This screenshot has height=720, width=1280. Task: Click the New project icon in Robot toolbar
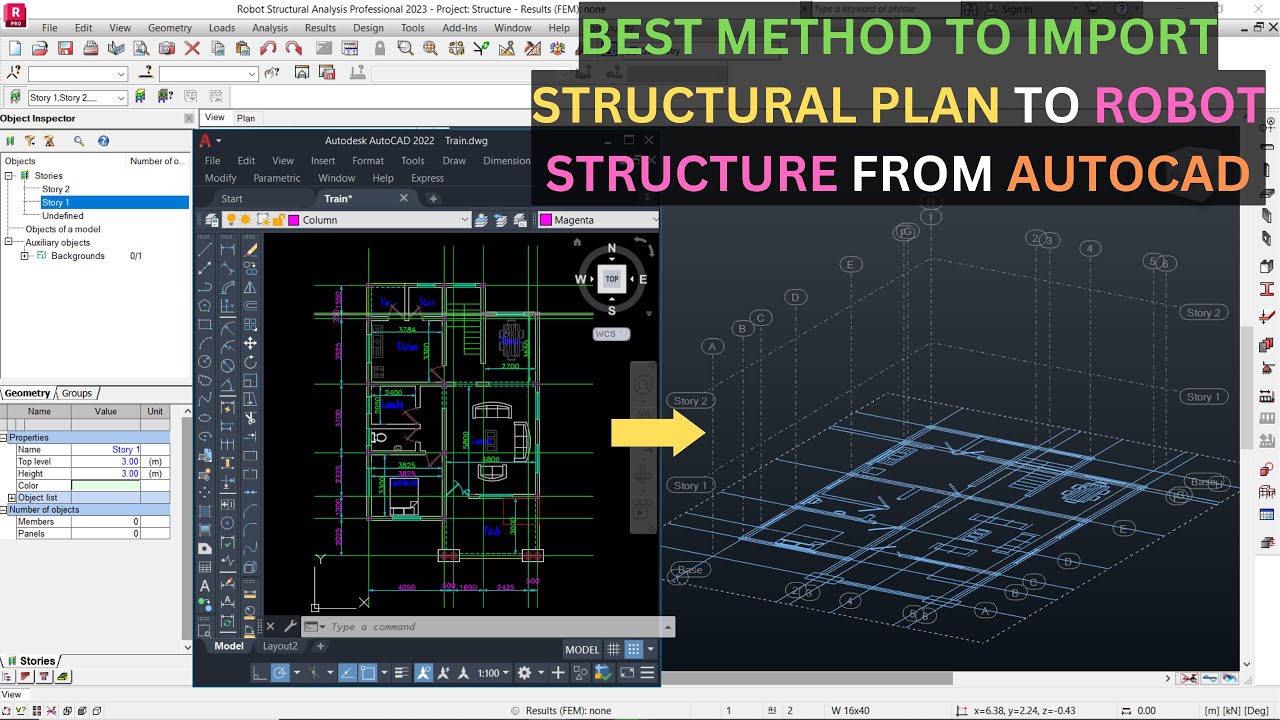pos(14,48)
